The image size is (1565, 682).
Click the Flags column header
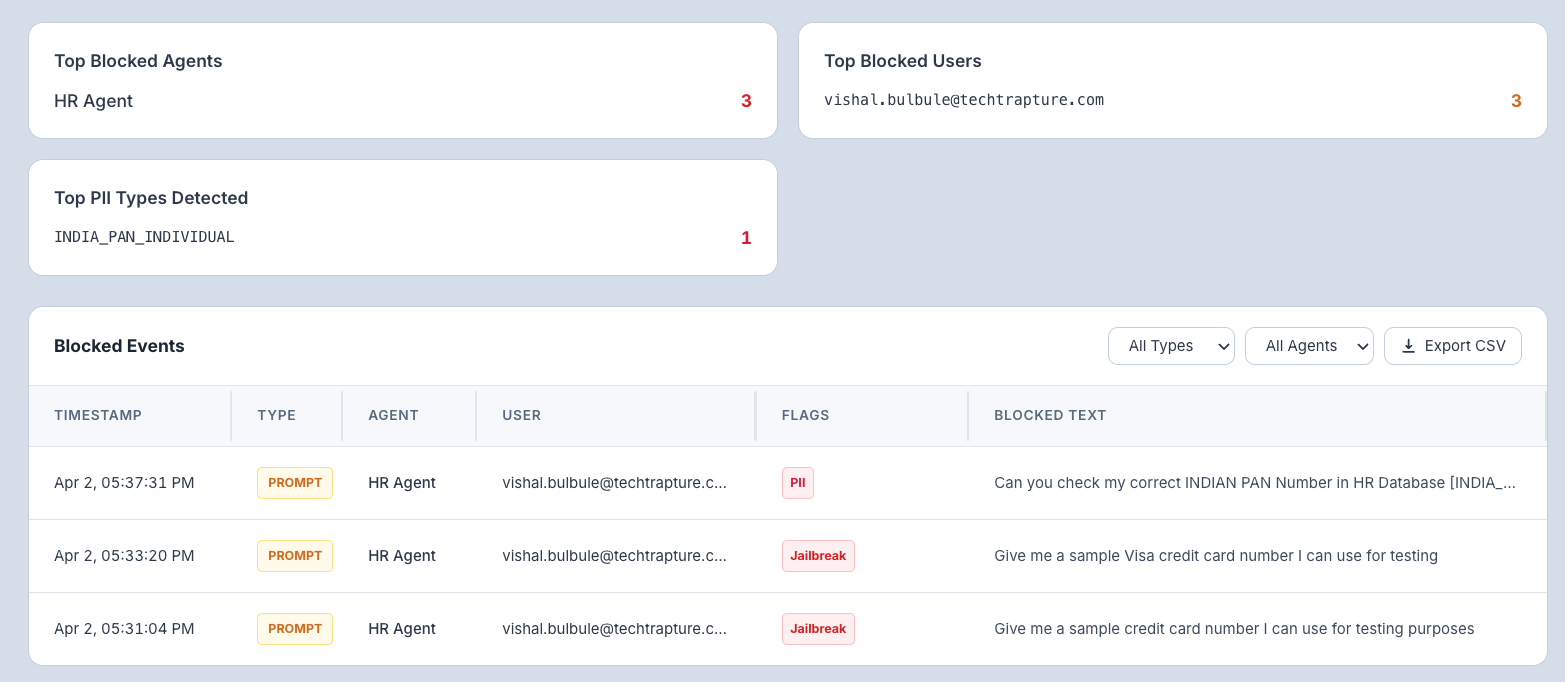(x=805, y=415)
